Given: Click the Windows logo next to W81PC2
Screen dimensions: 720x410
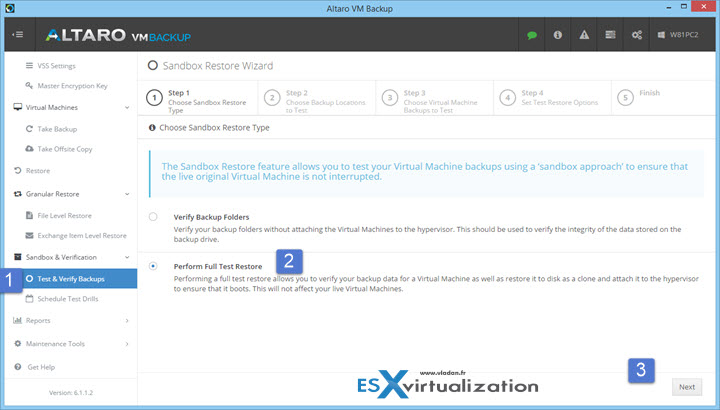Looking at the screenshot, I should pyautogui.click(x=661, y=35).
